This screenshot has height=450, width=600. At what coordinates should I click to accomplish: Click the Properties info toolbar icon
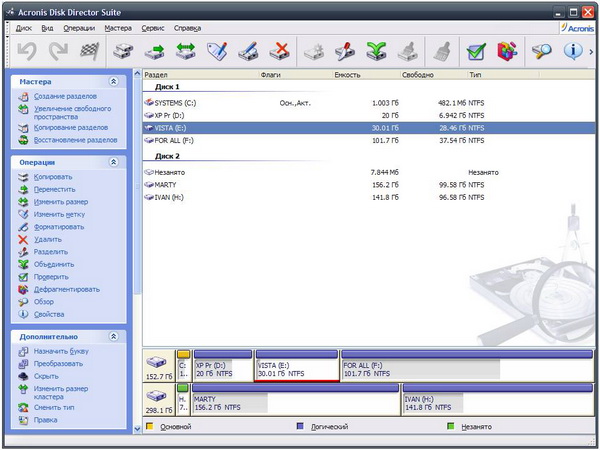tap(573, 51)
